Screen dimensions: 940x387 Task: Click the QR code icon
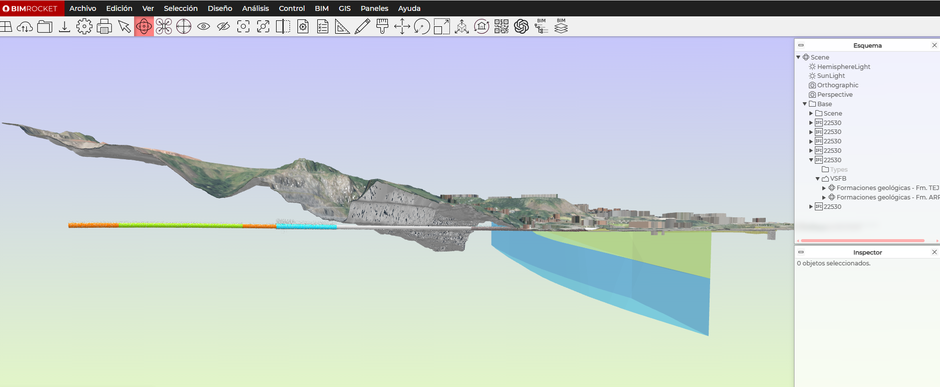point(501,26)
